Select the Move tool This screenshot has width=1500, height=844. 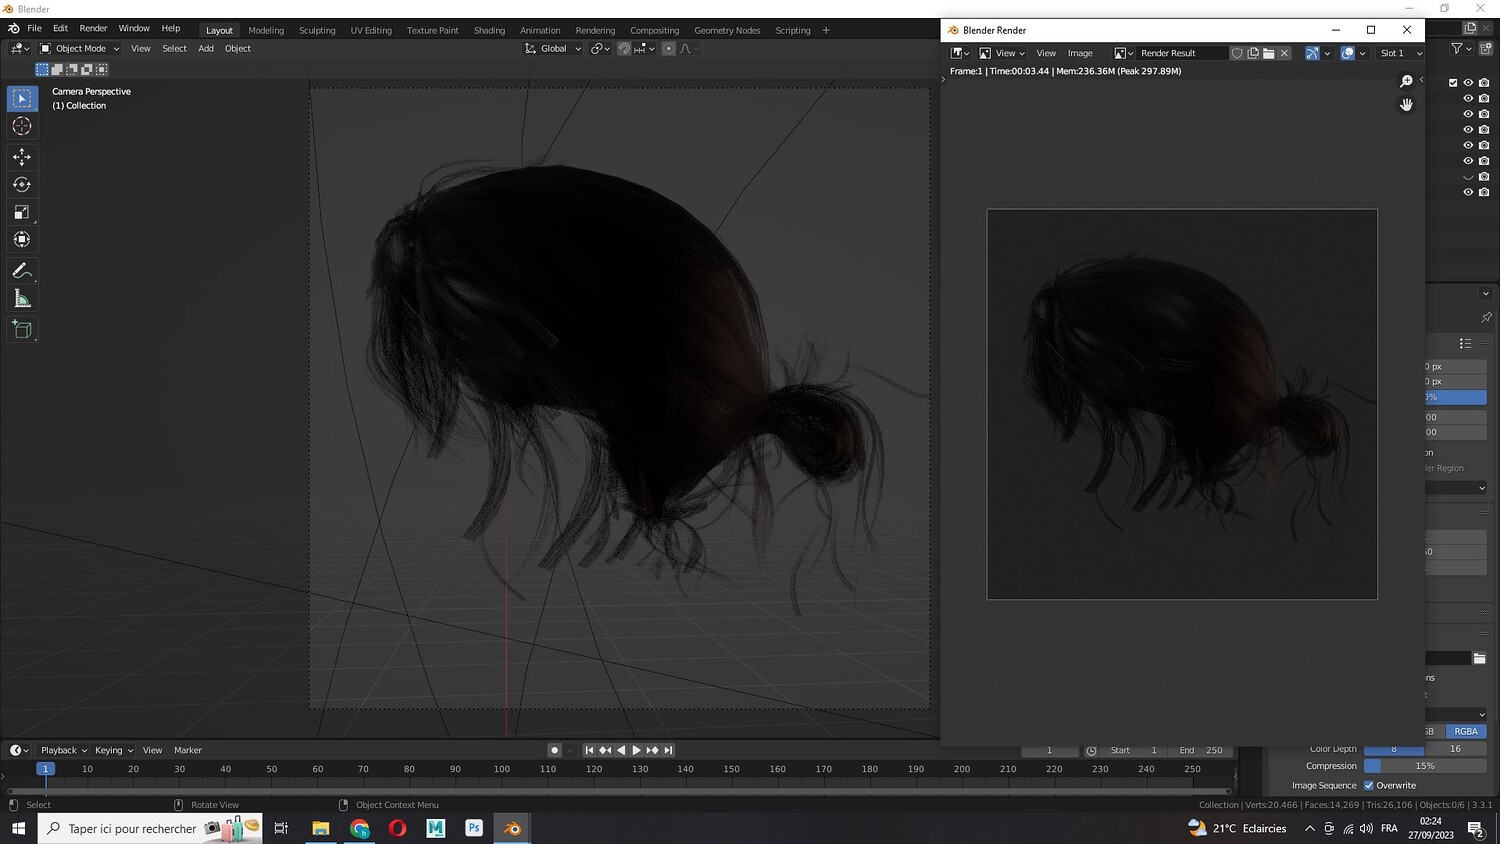point(22,157)
